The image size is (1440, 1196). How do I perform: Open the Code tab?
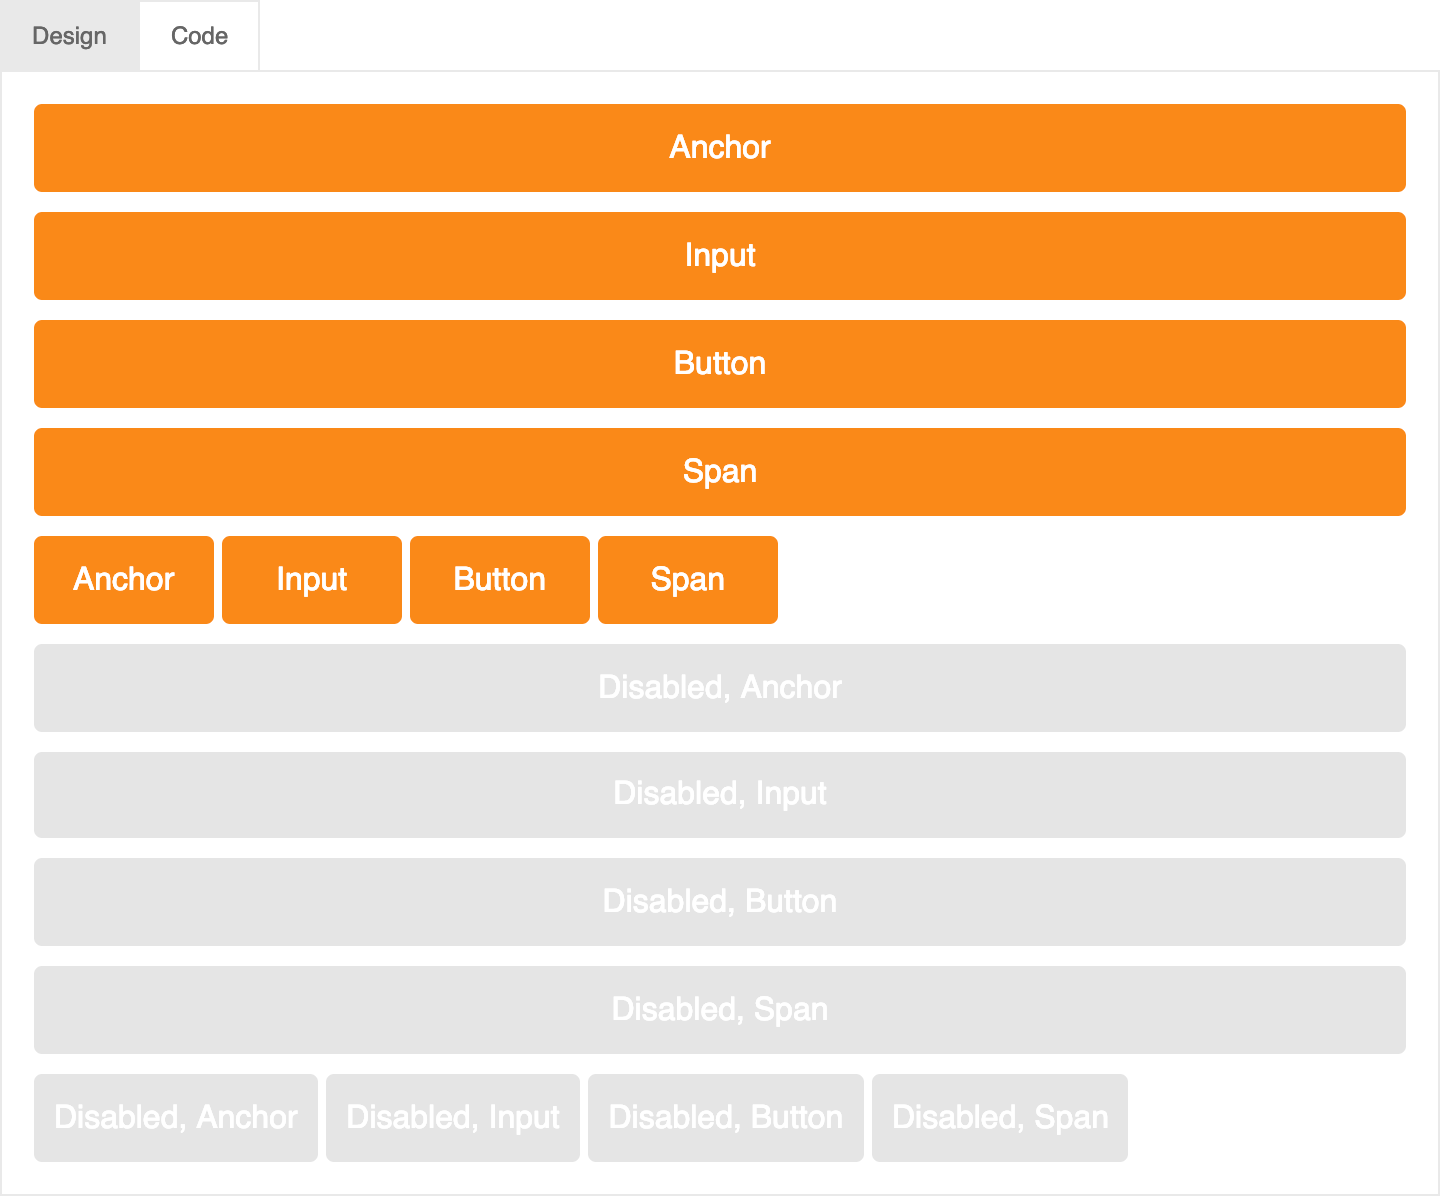[199, 36]
